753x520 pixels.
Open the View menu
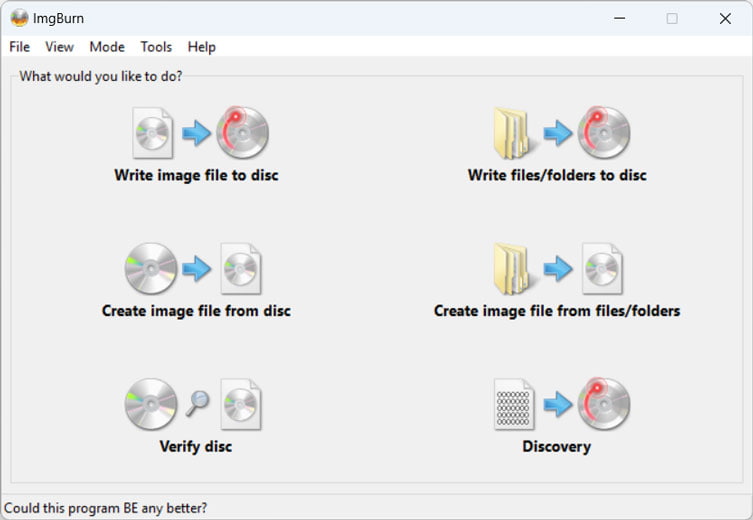coord(60,47)
